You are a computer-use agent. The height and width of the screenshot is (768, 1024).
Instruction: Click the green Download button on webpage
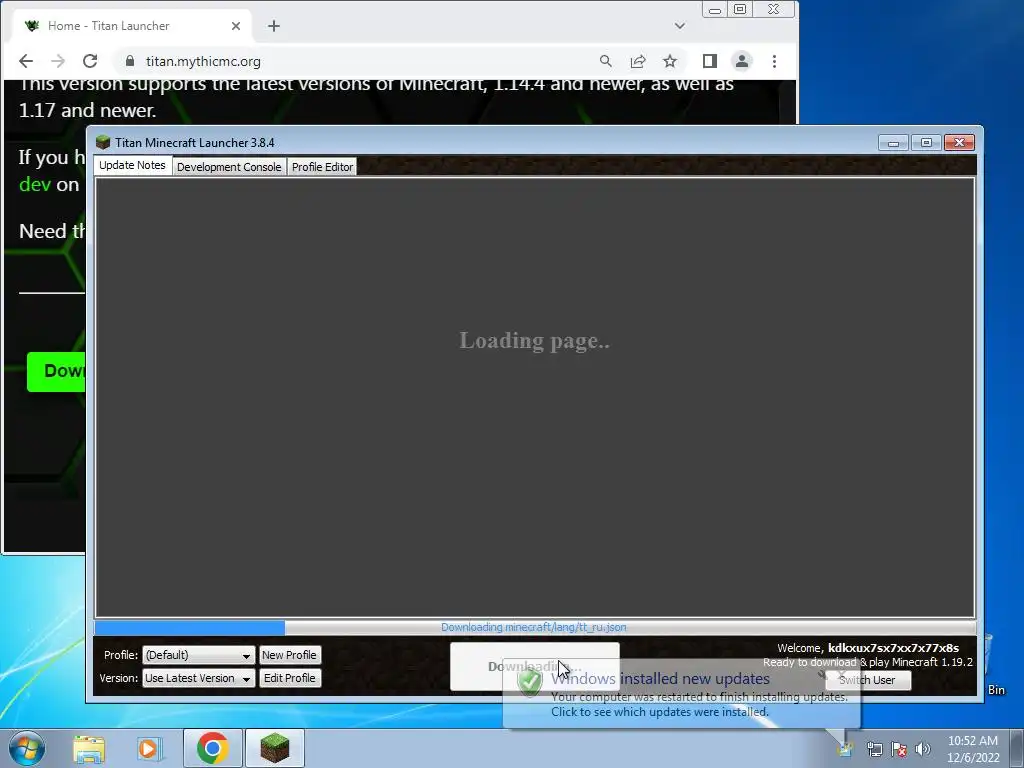point(56,372)
